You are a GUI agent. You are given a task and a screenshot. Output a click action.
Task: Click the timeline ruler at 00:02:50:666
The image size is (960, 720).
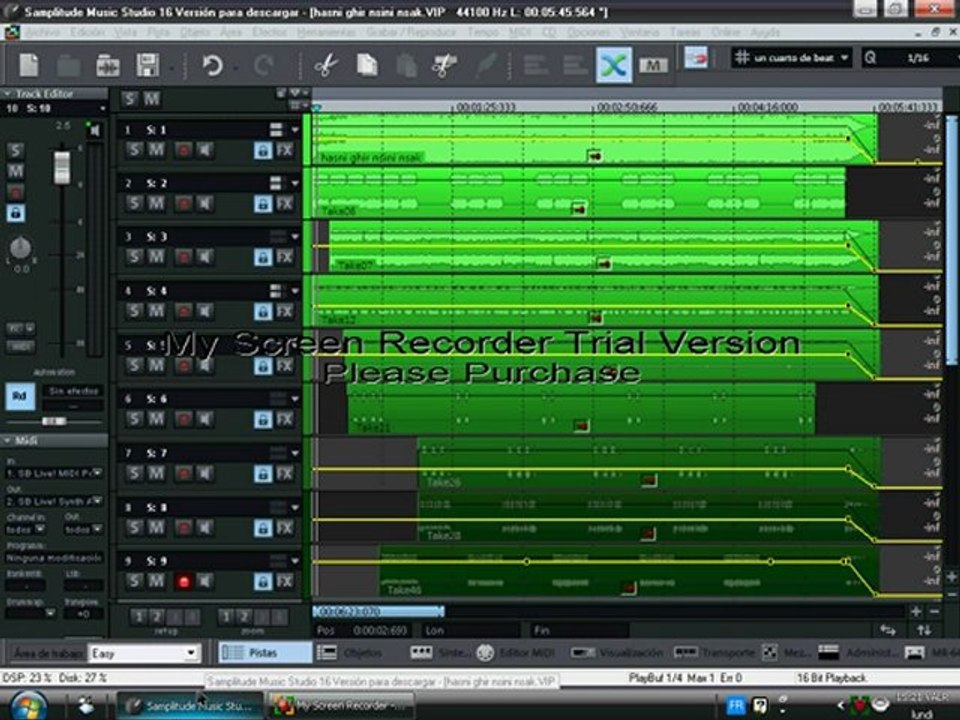point(626,107)
